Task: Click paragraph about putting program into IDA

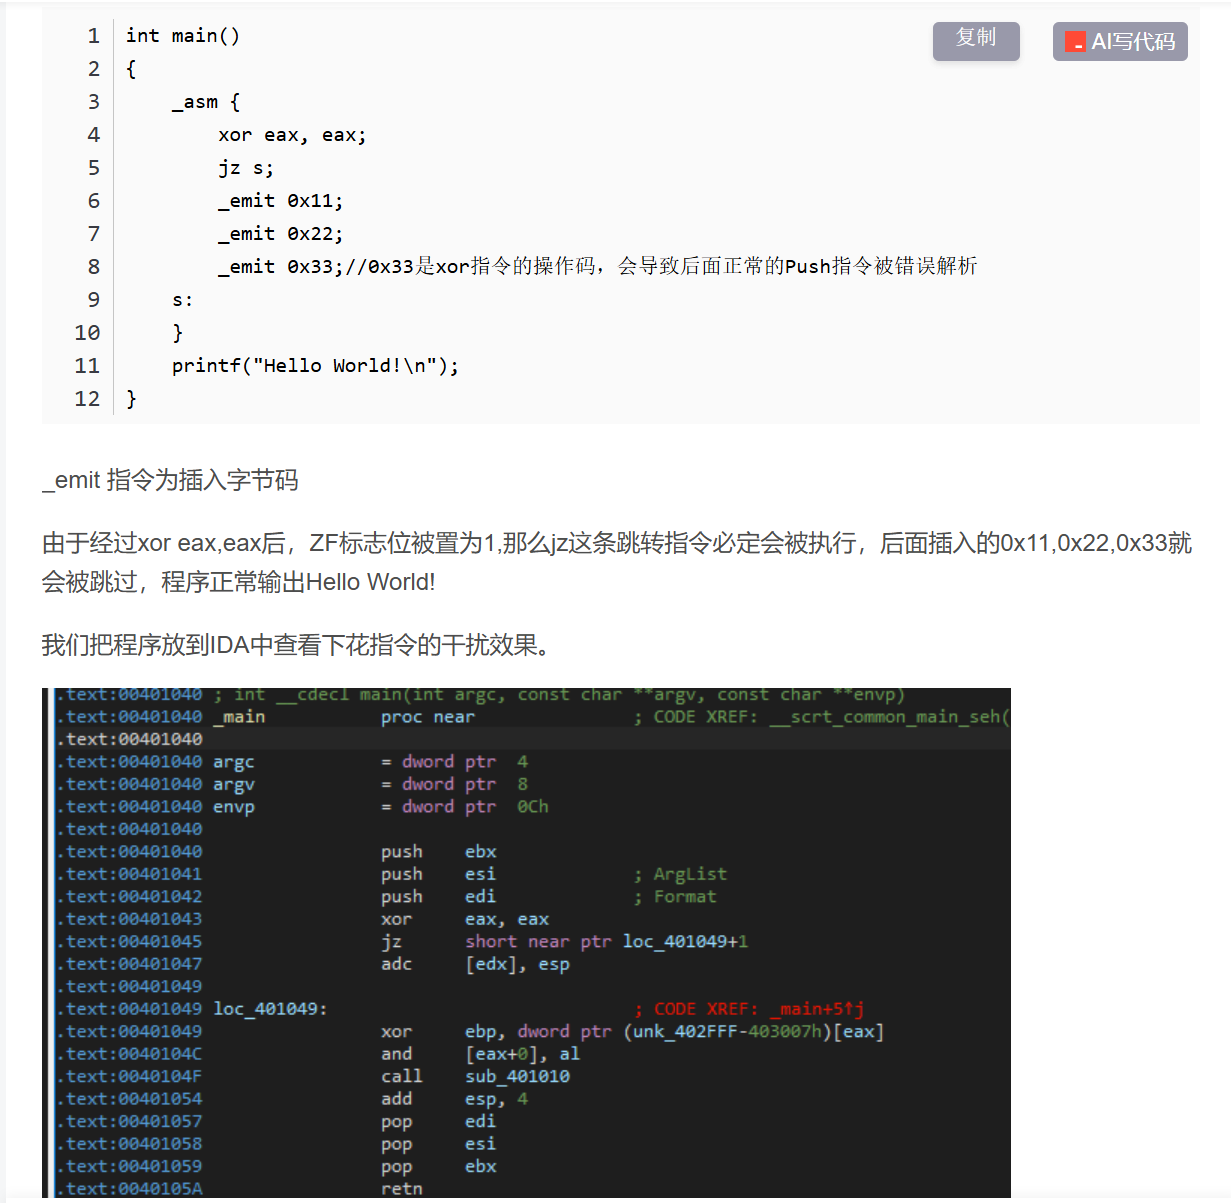Action: (296, 645)
